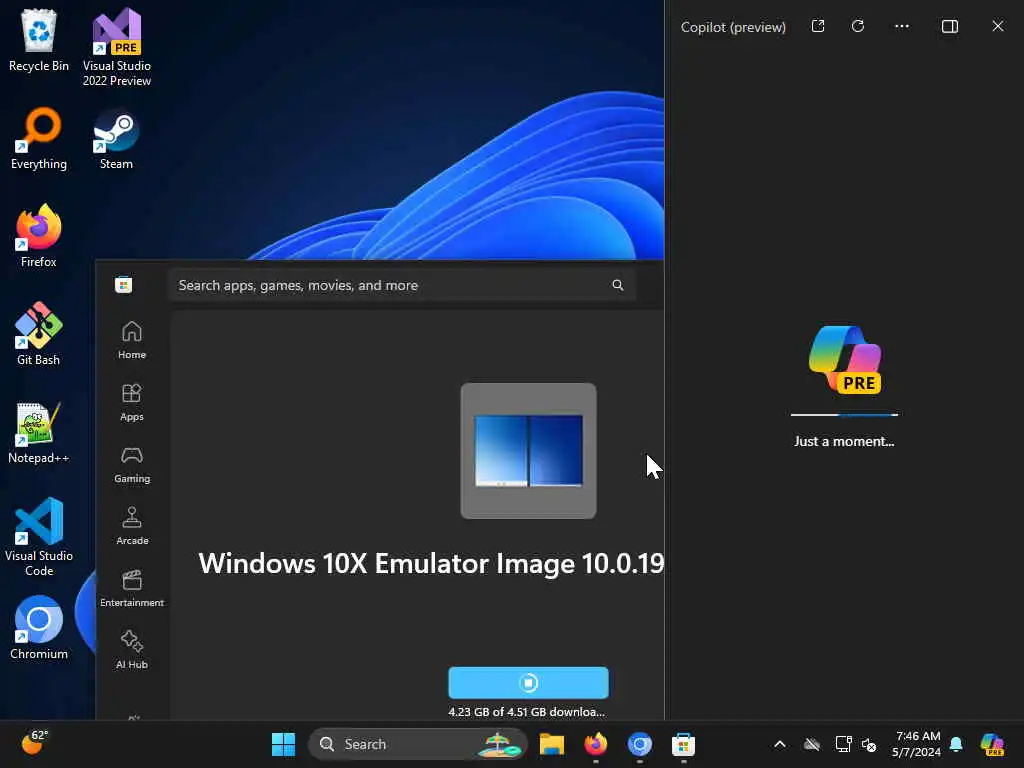The width and height of the screenshot is (1024, 768).
Task: Select the Git Bash desktop shortcut
Action: (39, 334)
